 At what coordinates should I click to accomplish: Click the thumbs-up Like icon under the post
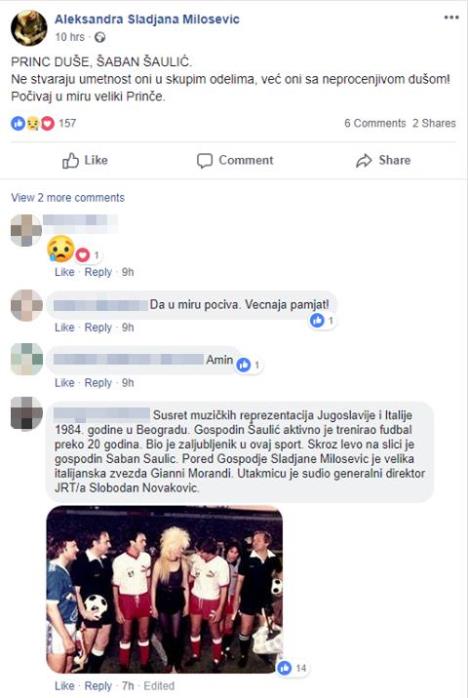[x=70, y=160]
